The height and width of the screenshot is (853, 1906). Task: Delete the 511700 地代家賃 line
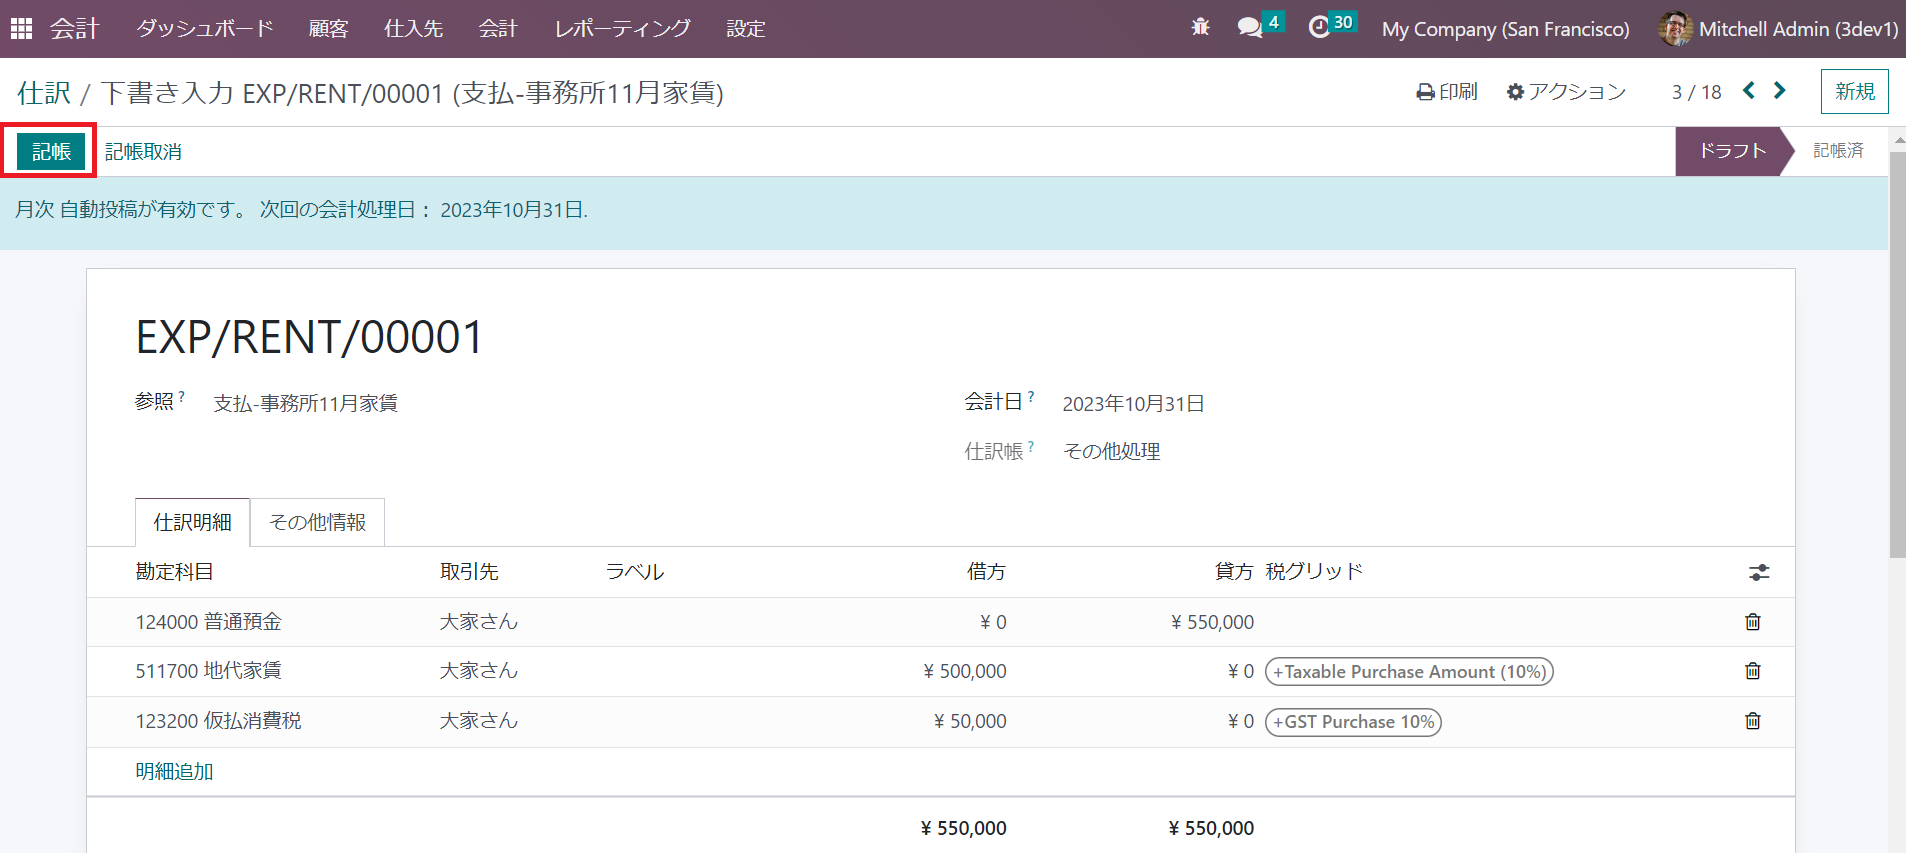(1752, 671)
